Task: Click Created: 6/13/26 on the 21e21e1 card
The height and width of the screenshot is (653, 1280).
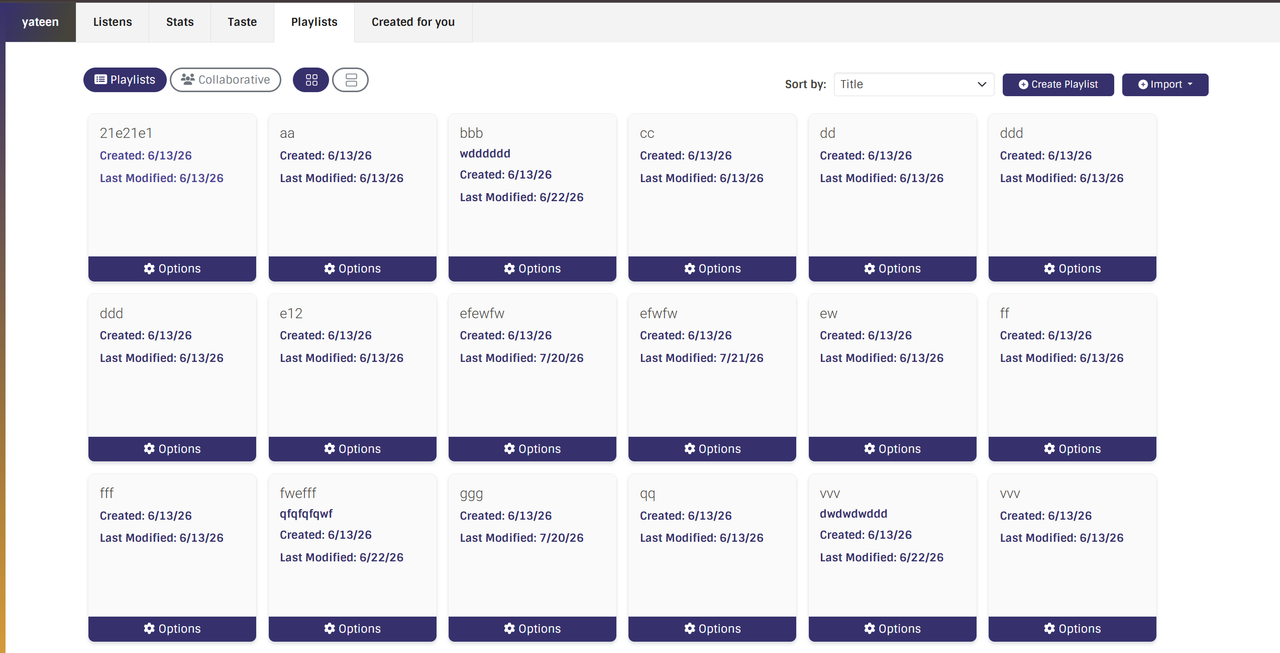Action: click(x=146, y=156)
